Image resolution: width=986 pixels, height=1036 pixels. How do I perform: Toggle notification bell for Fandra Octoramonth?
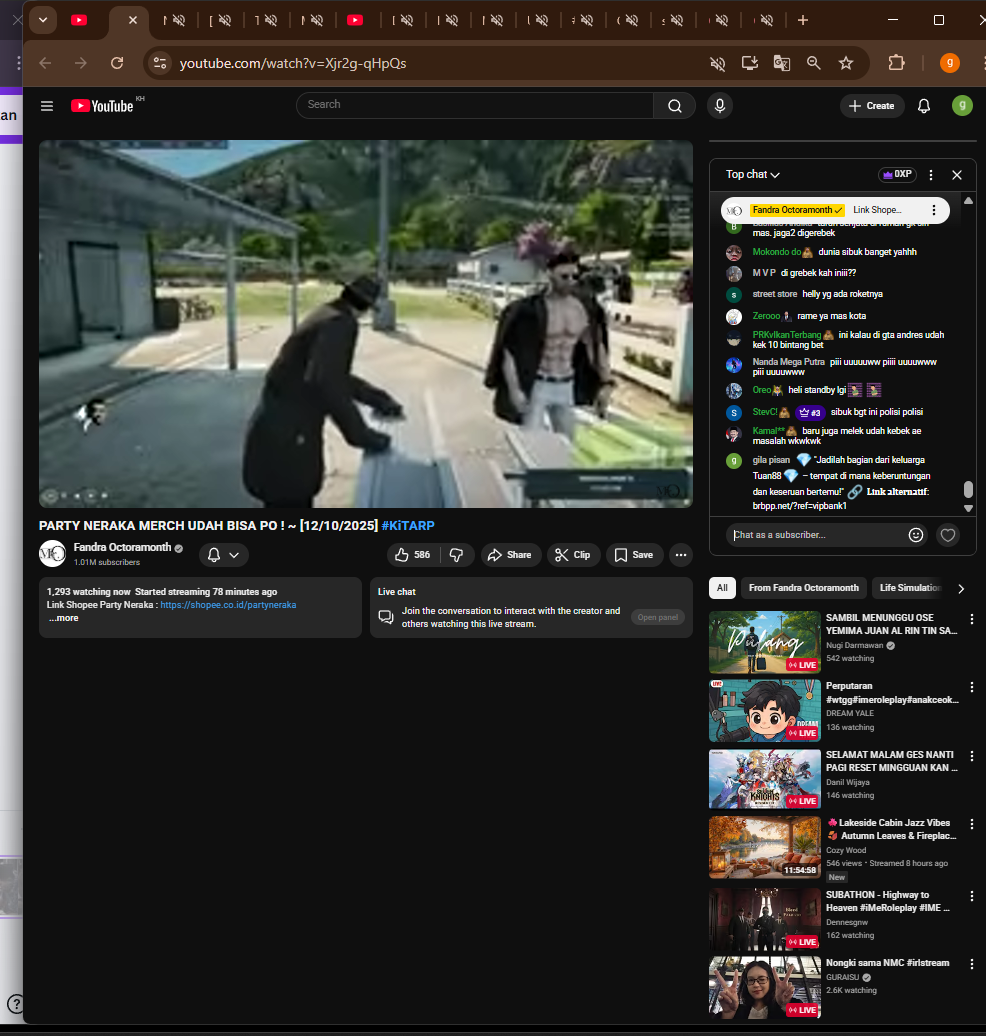pyautogui.click(x=223, y=555)
